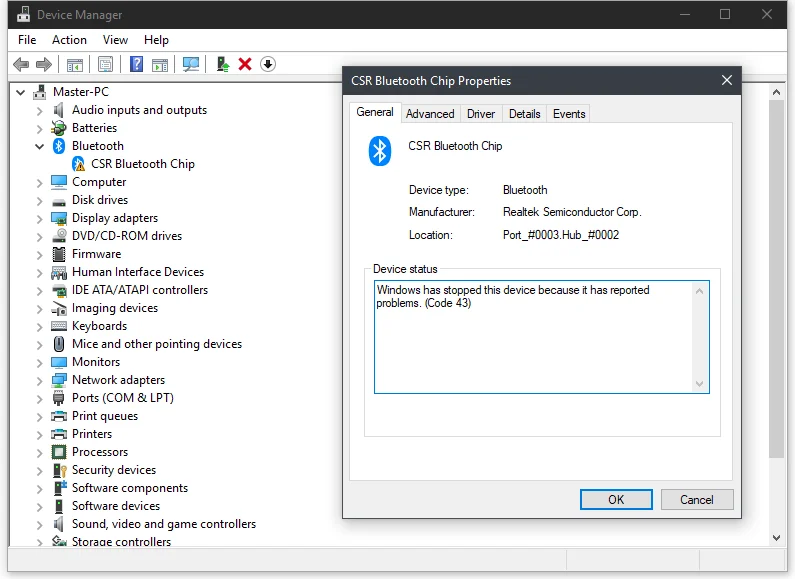
Task: Click the Mice and other pointing devices icon
Action: (59, 344)
